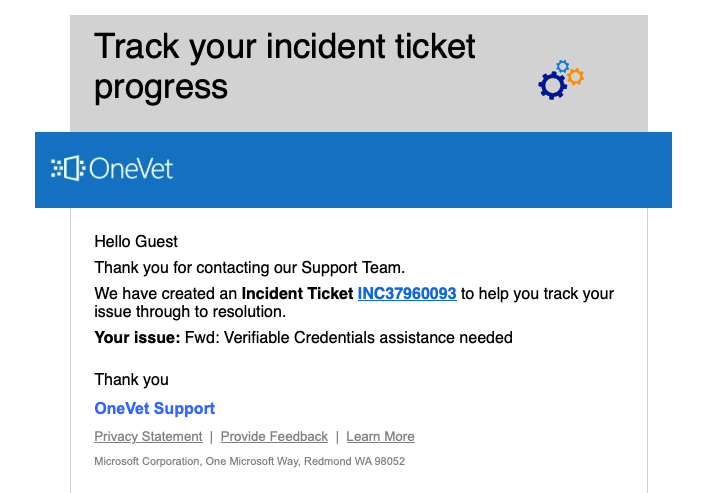The height and width of the screenshot is (493, 704).
Task: Click 'Thank you for contacting our Support Team'
Action: coord(249,268)
